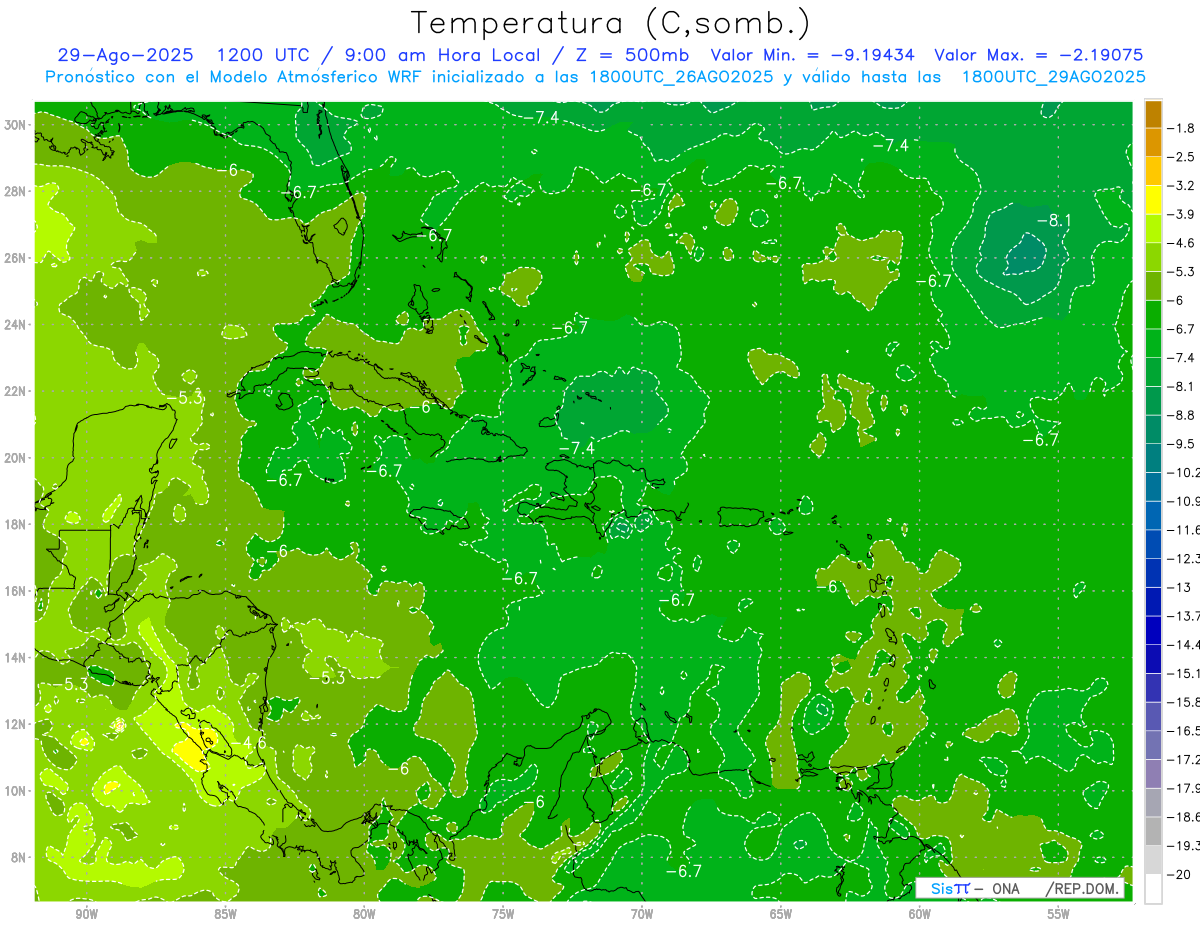This screenshot has height=927, width=1200.
Task: Click the colorbar value "-2.5"
Action: point(1182,157)
